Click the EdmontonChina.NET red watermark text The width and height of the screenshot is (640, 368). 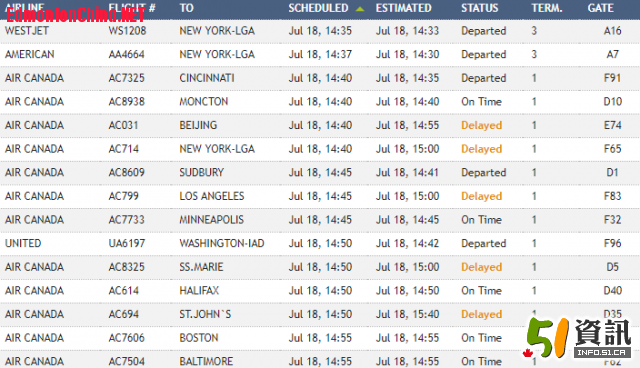(x=75, y=15)
